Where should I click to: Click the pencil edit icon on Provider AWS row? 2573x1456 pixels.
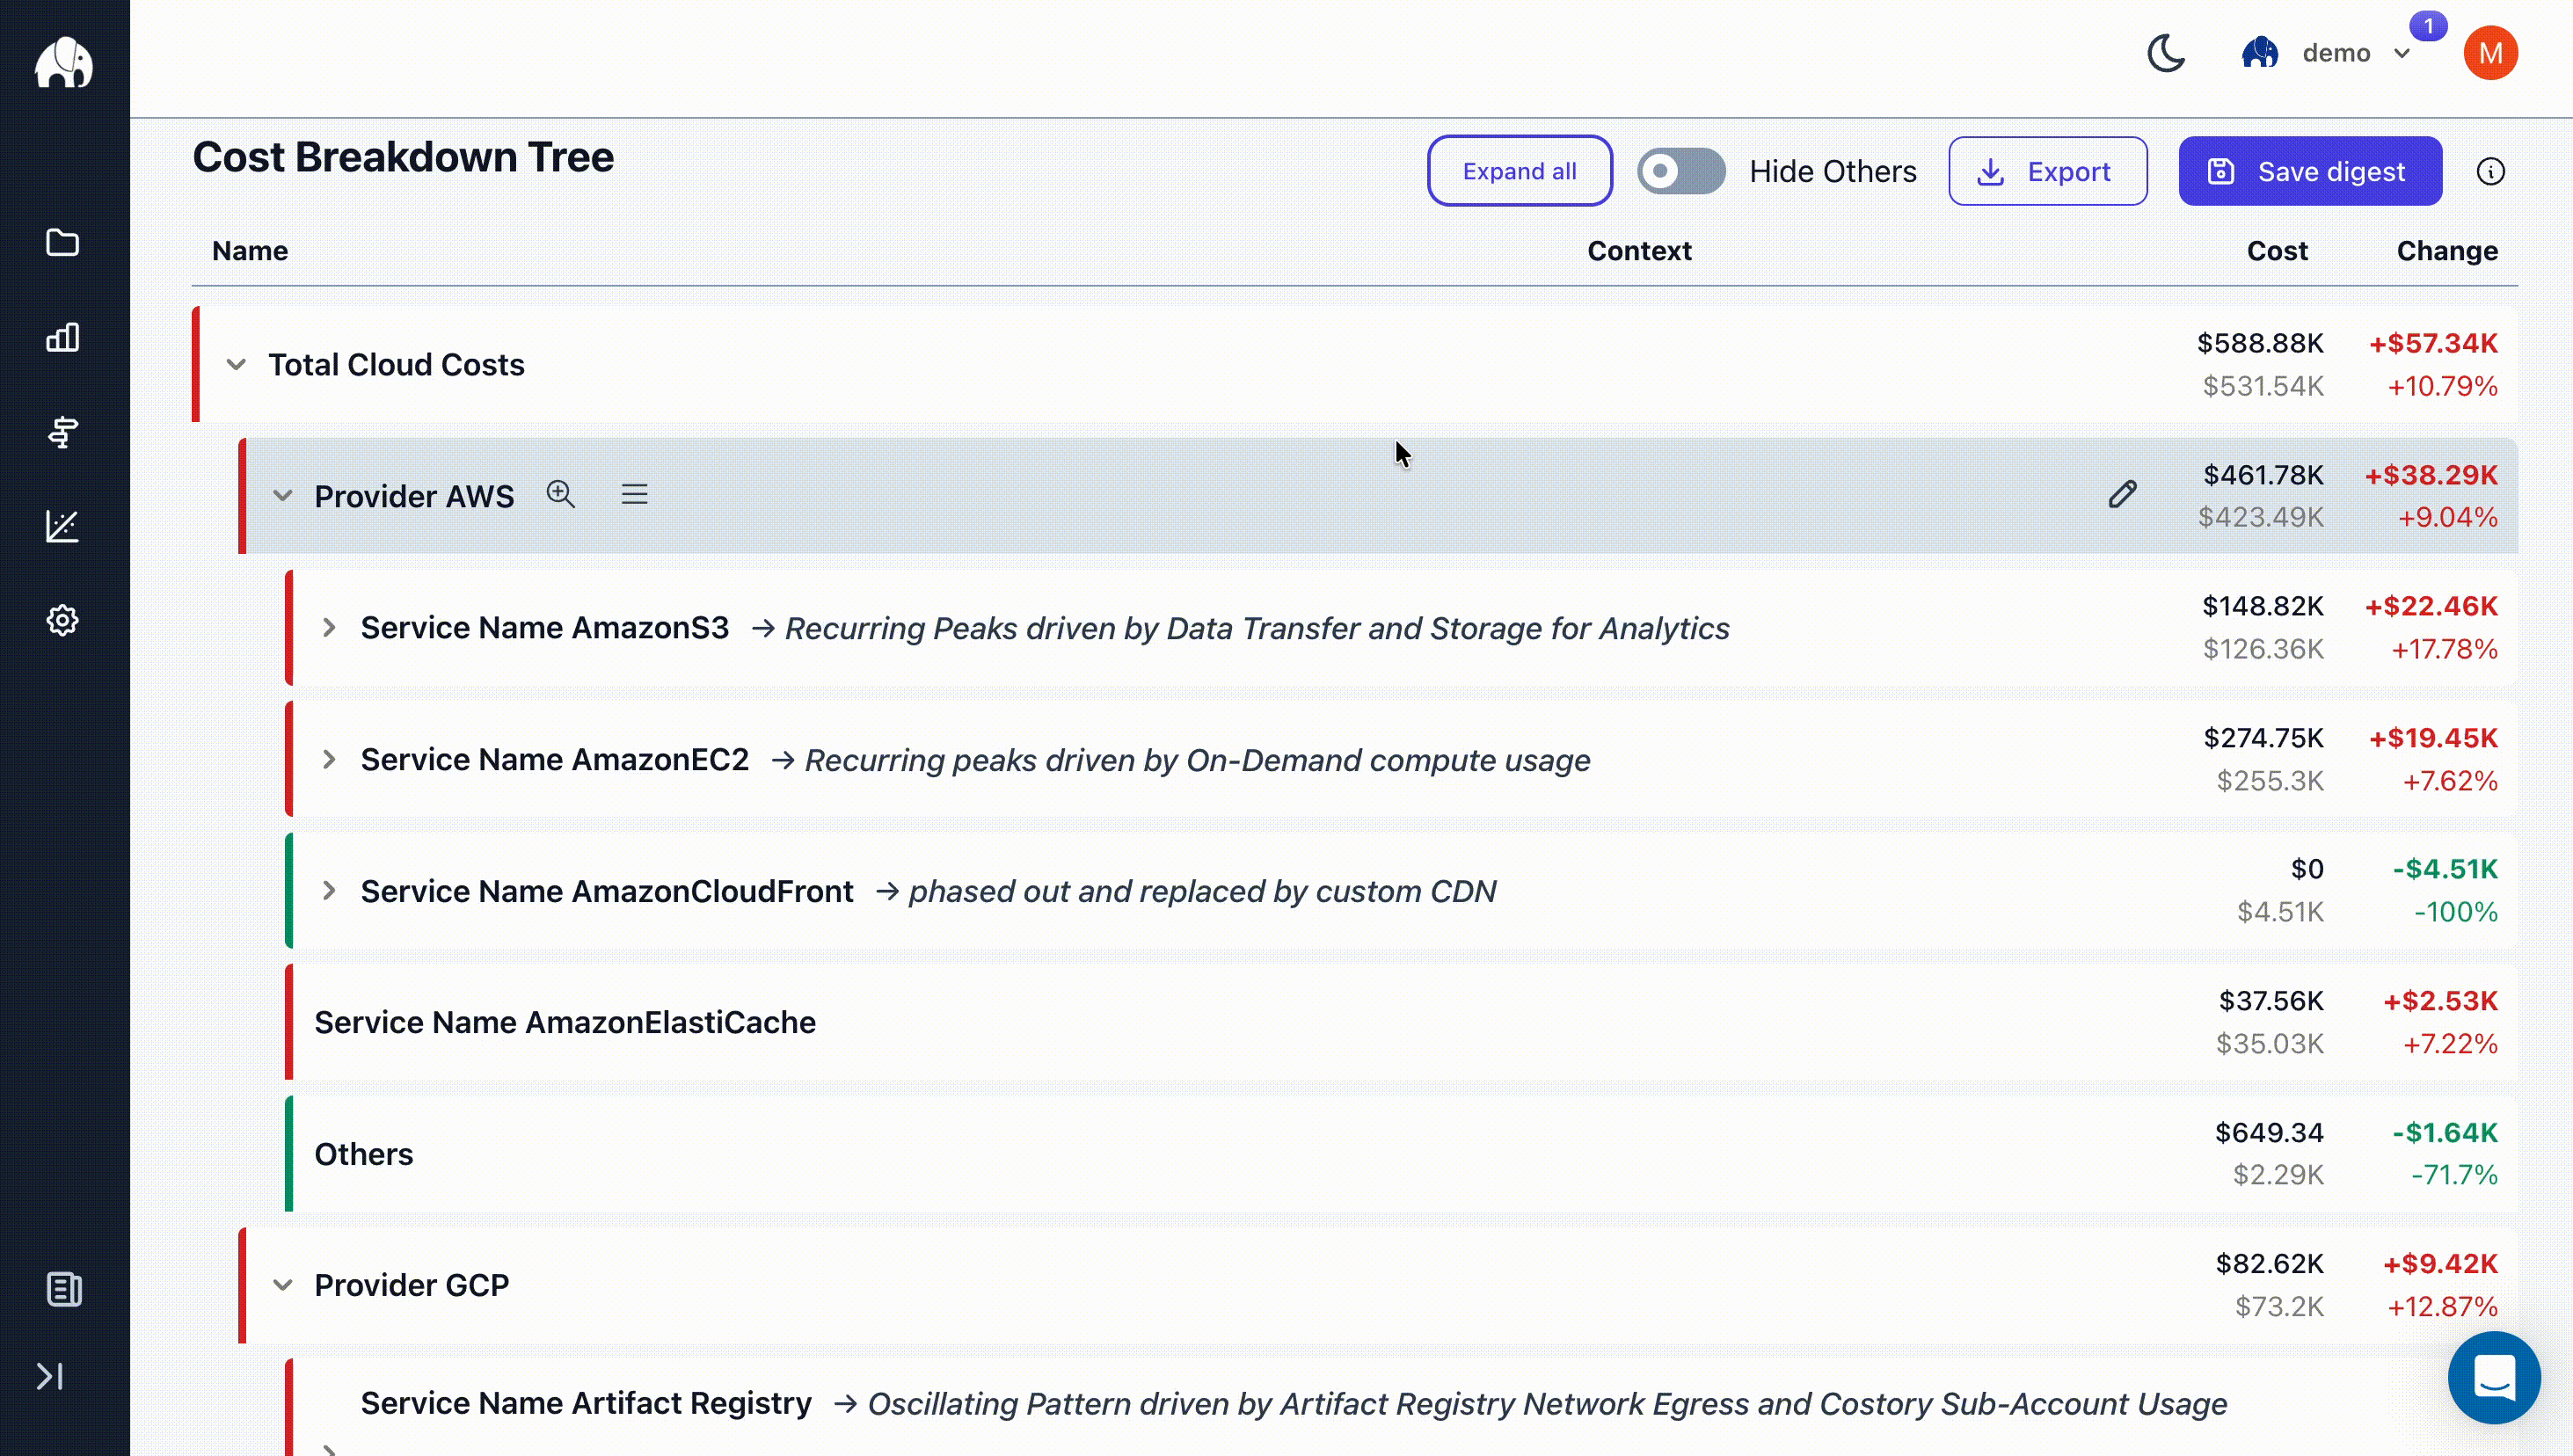(x=2122, y=494)
